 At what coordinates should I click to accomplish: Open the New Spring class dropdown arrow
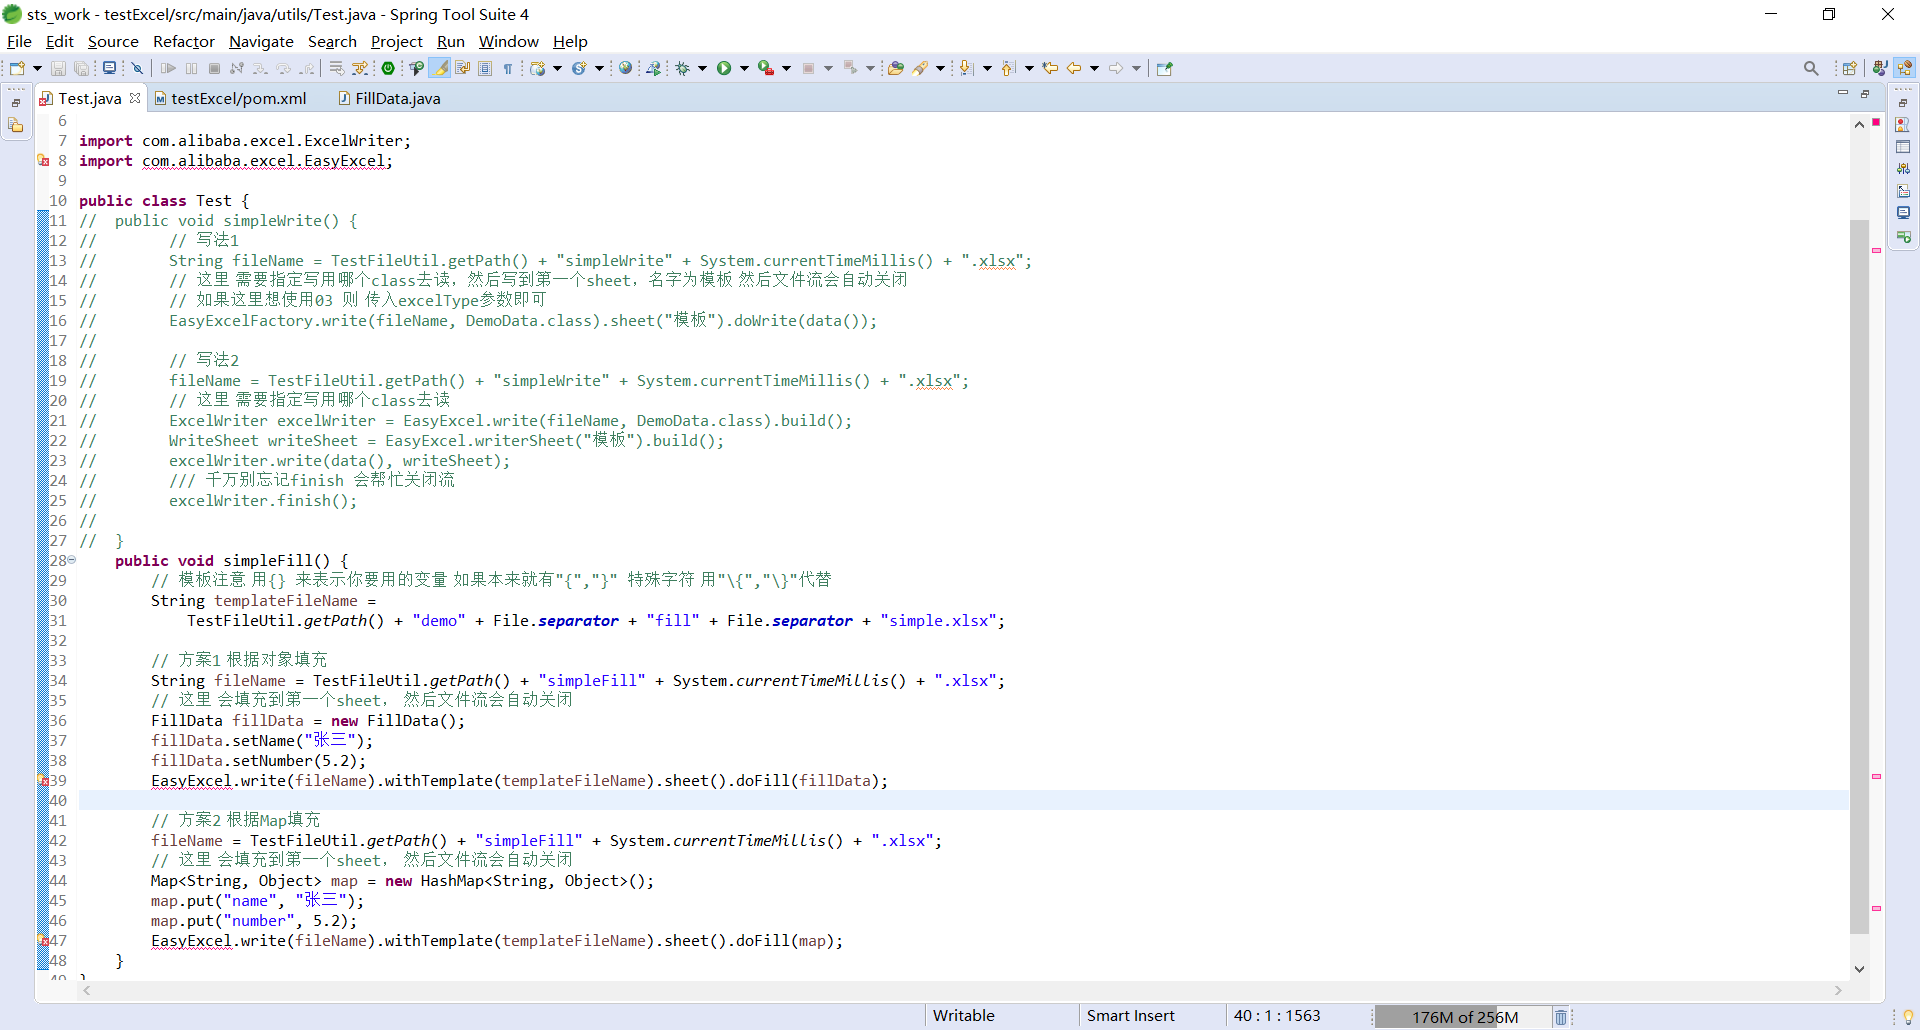click(599, 68)
